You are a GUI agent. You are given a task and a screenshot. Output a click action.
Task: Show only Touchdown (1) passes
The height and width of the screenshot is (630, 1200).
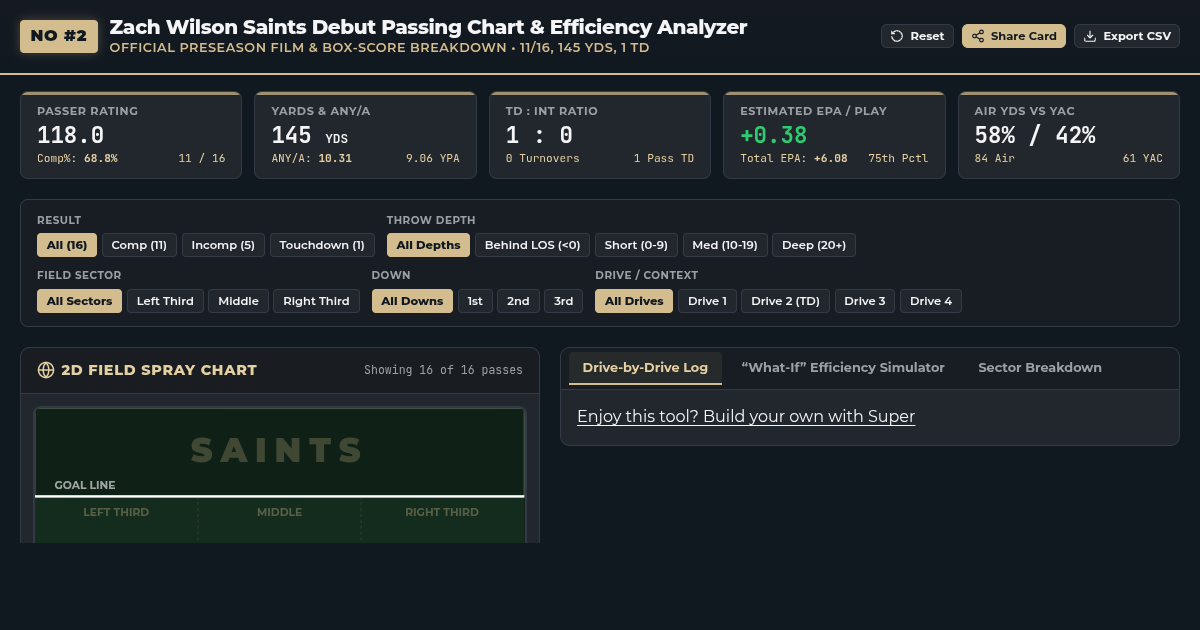[x=322, y=245]
